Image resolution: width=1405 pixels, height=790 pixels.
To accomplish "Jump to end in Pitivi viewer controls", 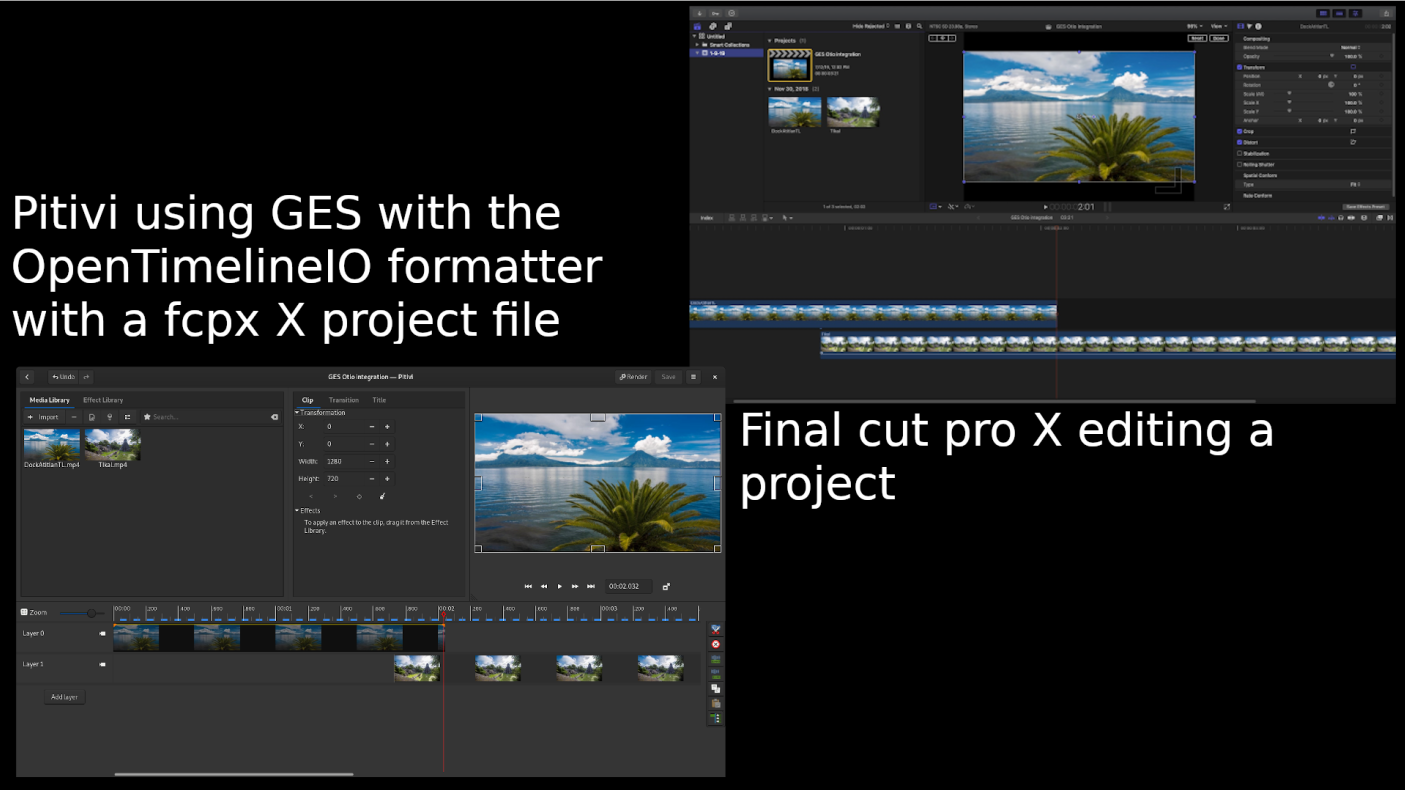I will point(591,586).
